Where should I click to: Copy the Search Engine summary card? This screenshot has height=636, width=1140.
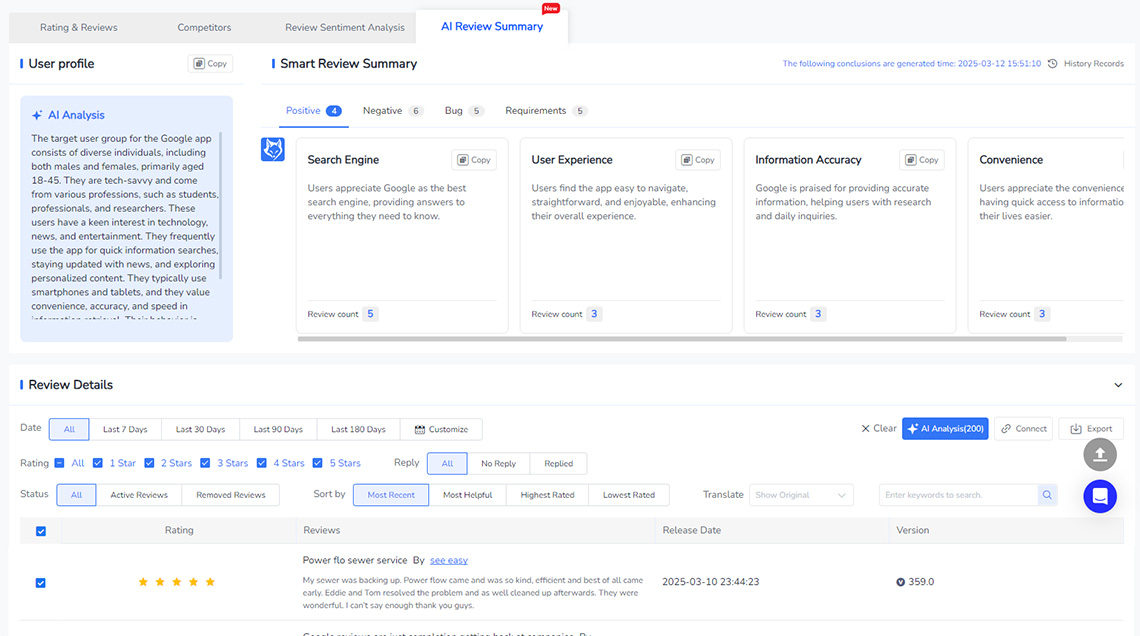tap(474, 160)
